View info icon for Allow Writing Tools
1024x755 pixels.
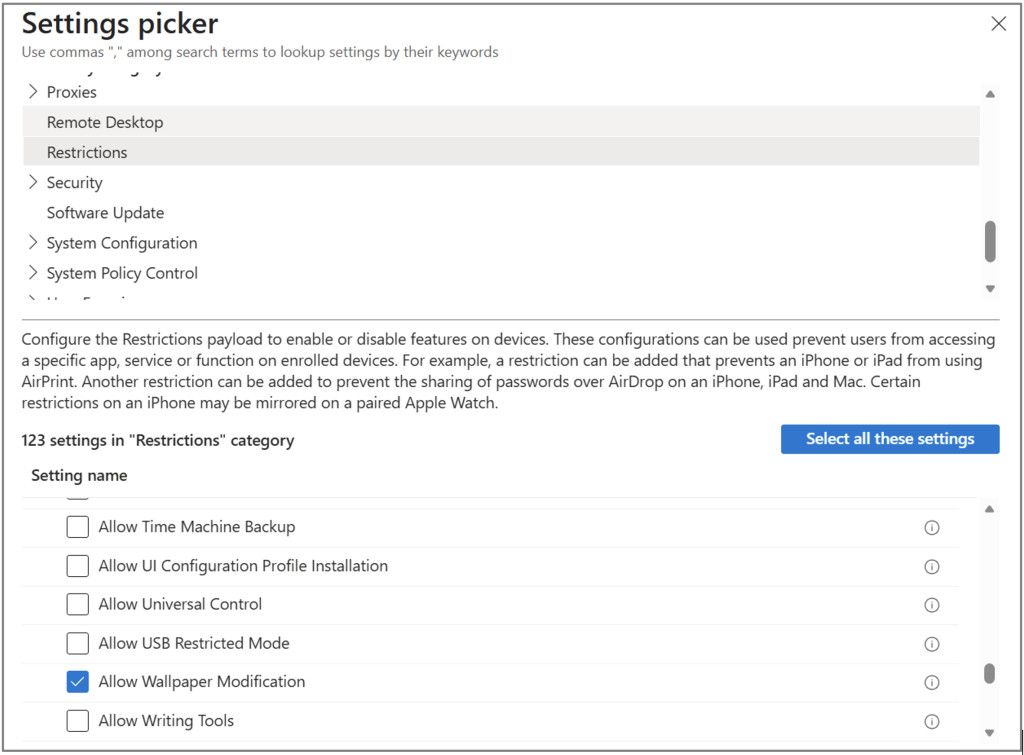(931, 721)
